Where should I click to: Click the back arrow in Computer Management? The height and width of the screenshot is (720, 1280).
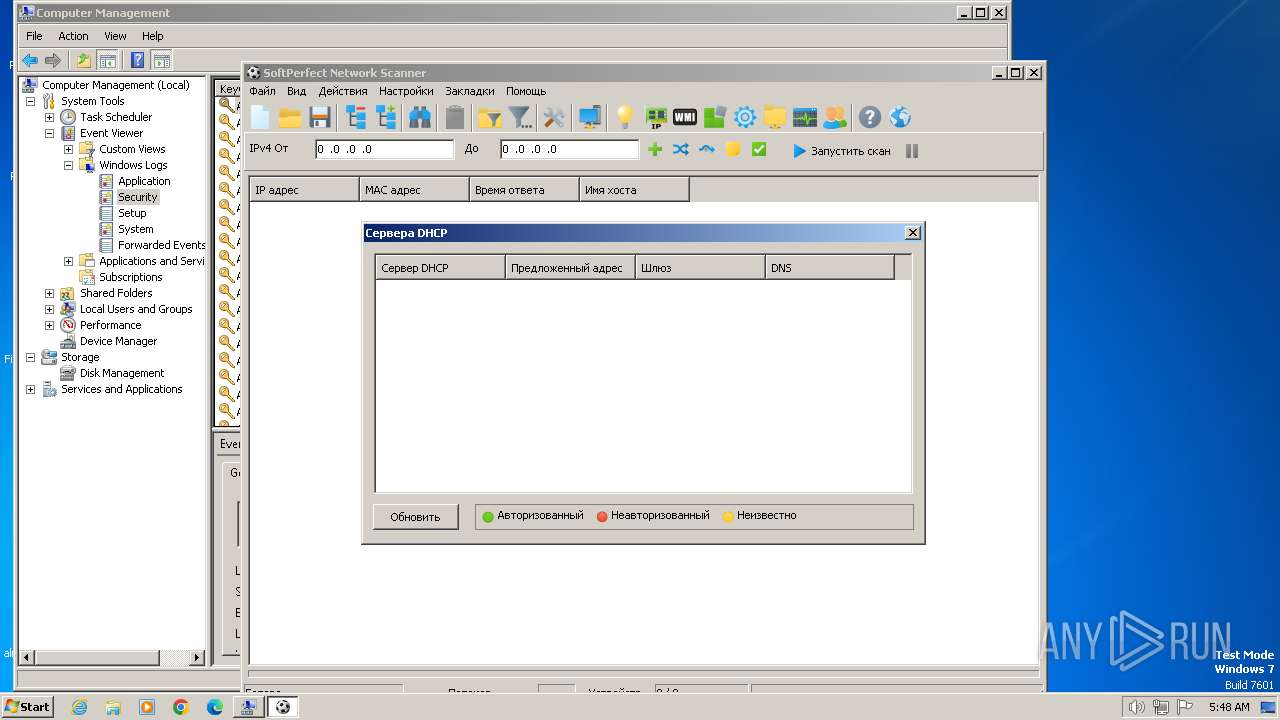coord(30,60)
